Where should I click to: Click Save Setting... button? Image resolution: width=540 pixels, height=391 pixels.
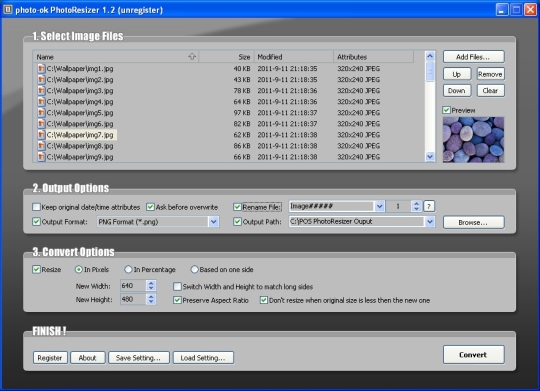point(138,358)
